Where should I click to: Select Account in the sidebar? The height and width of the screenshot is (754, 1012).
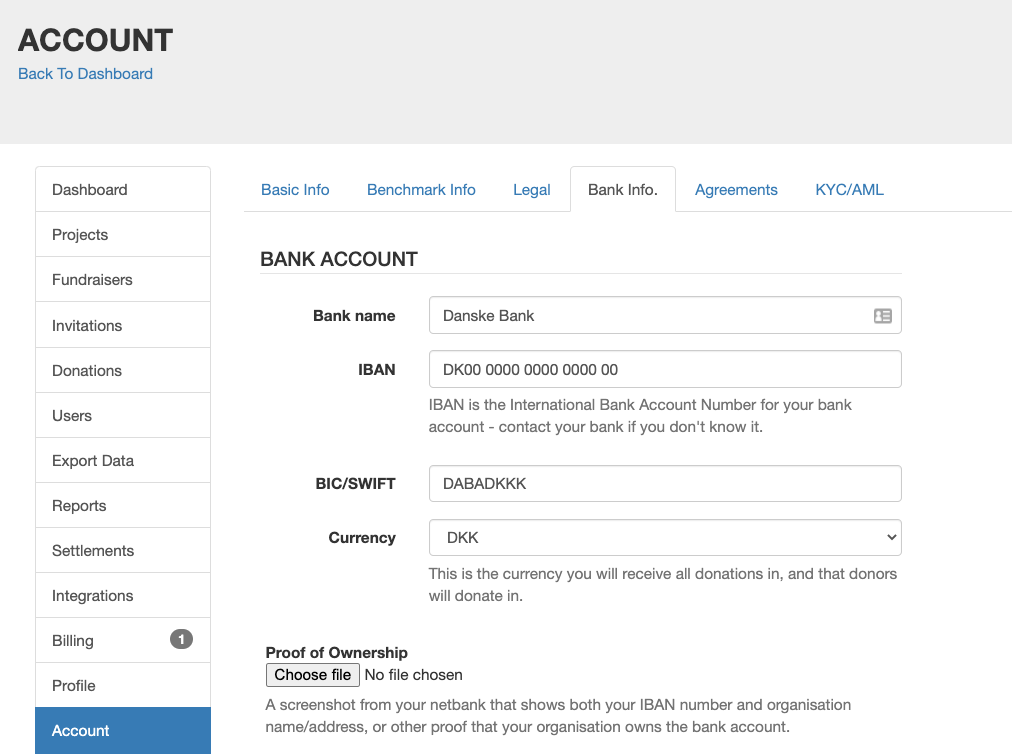pyautogui.click(x=123, y=731)
